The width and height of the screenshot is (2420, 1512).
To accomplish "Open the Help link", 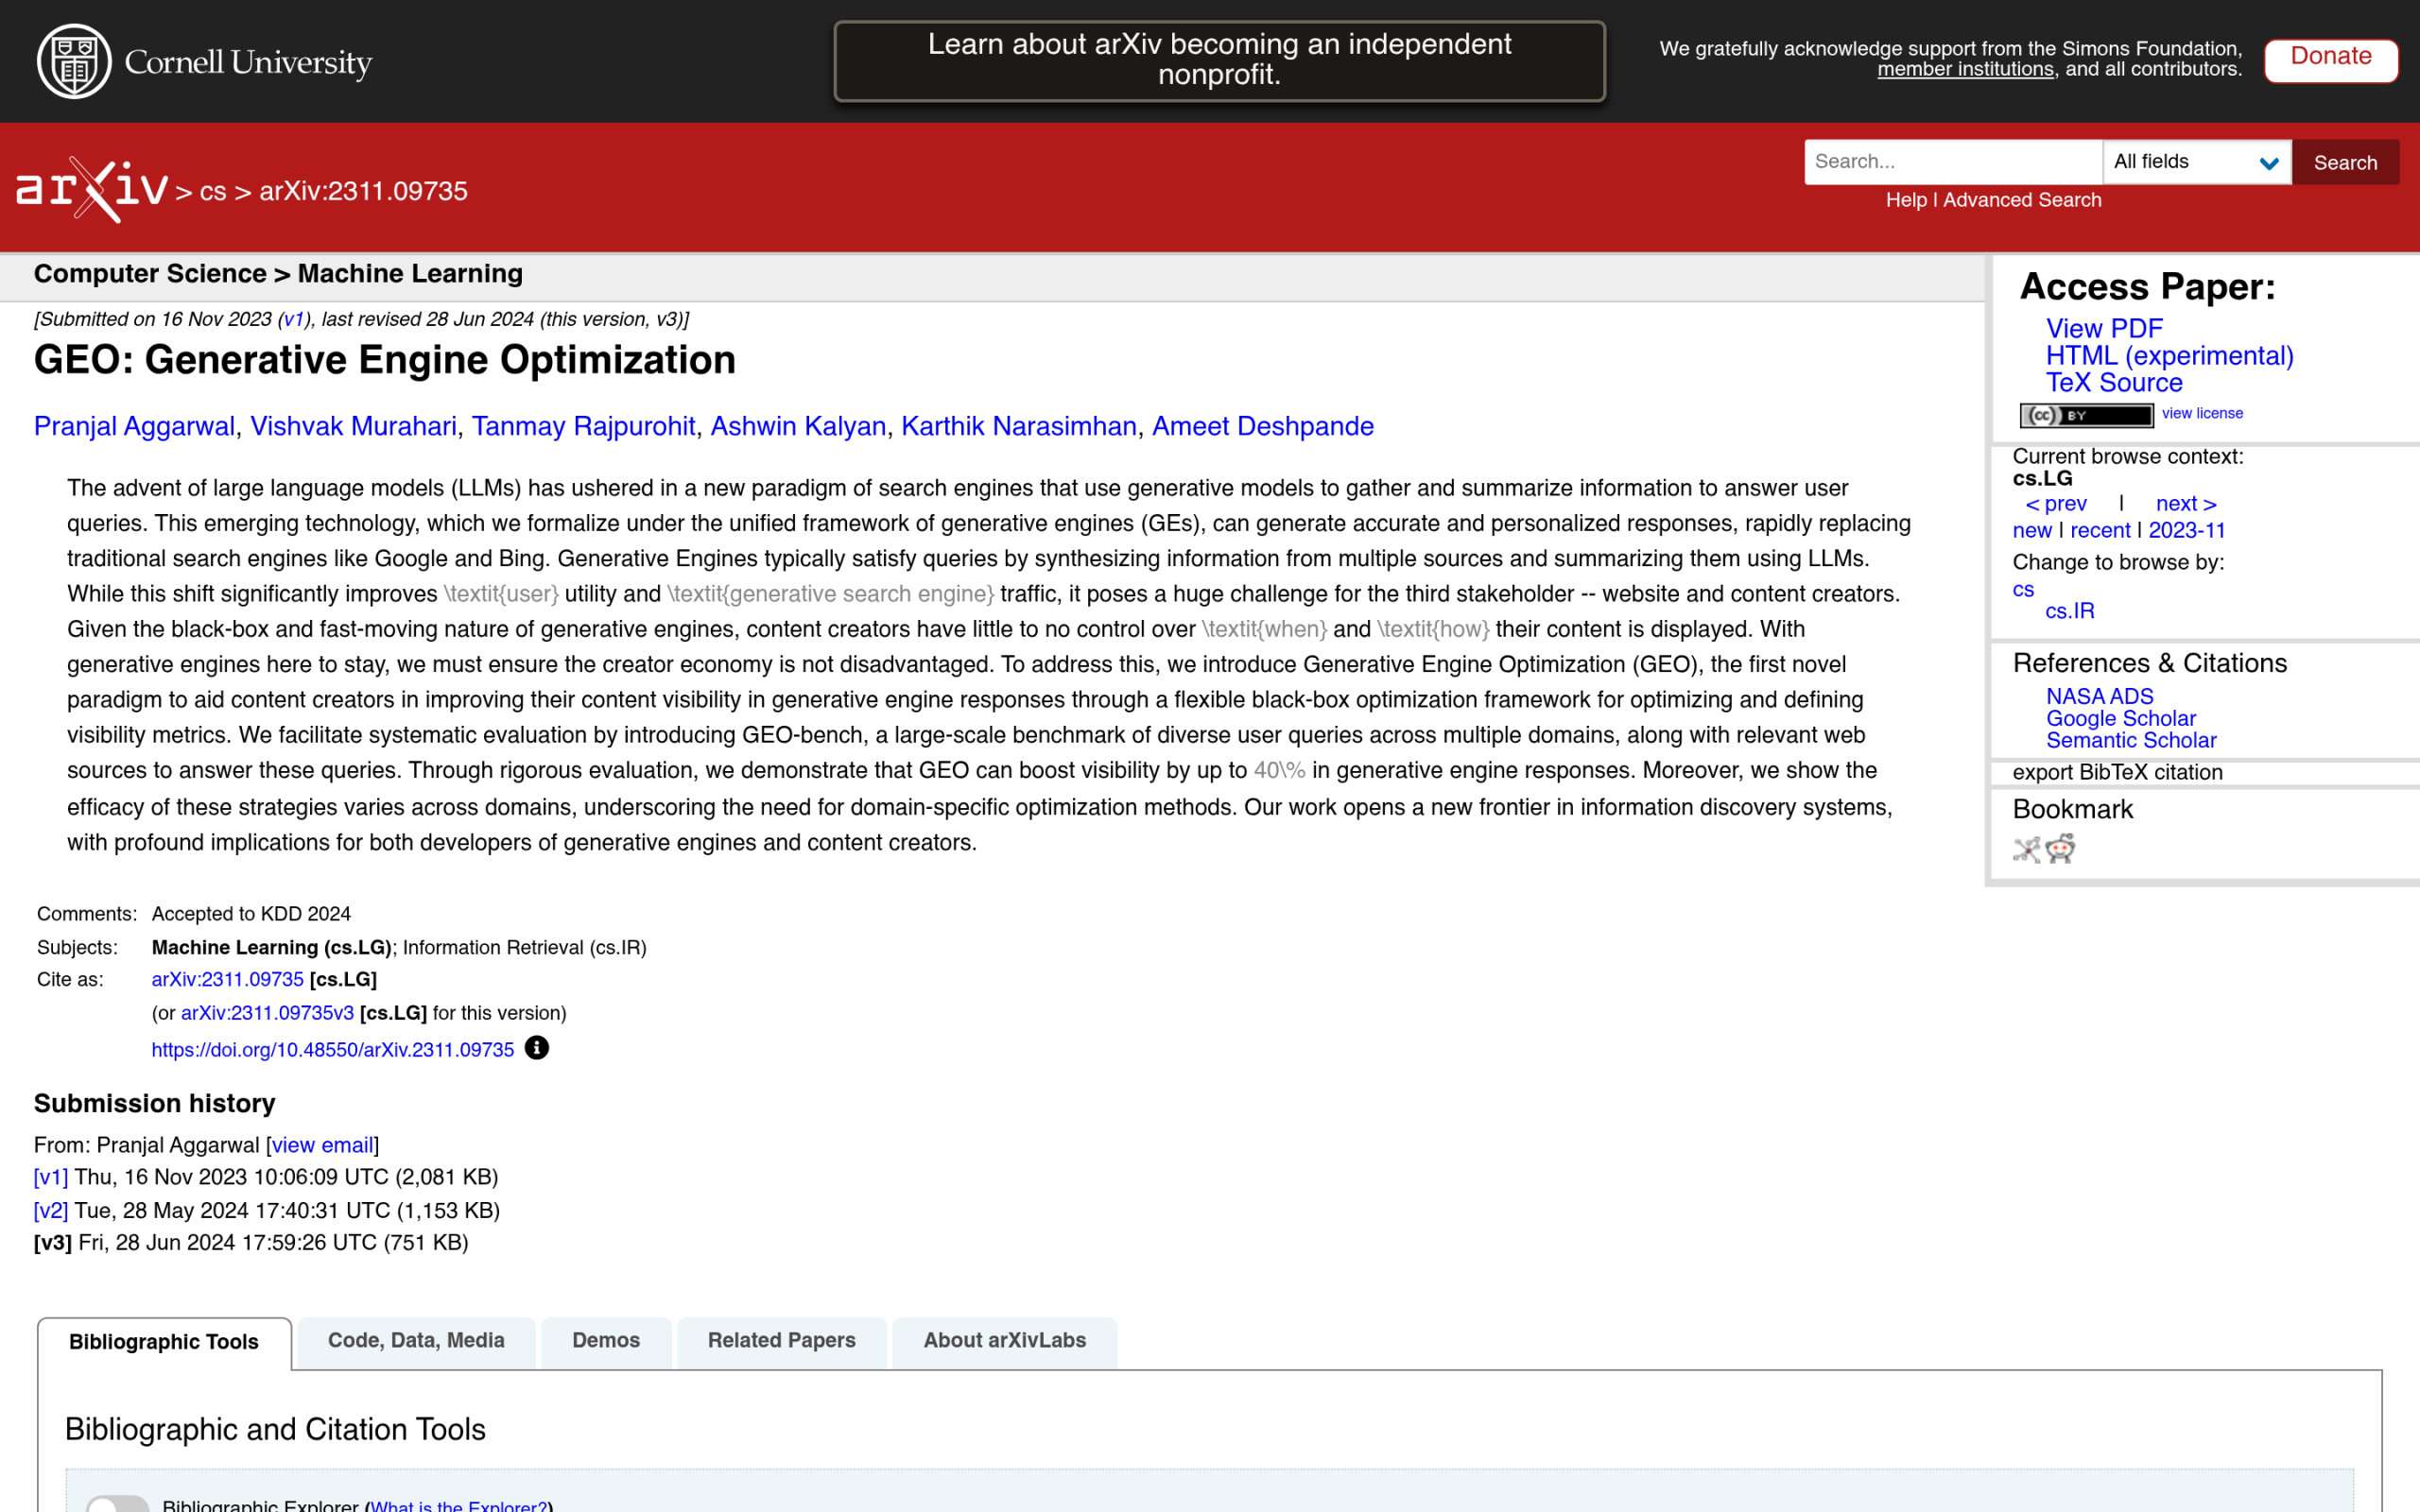I will pos(1906,200).
